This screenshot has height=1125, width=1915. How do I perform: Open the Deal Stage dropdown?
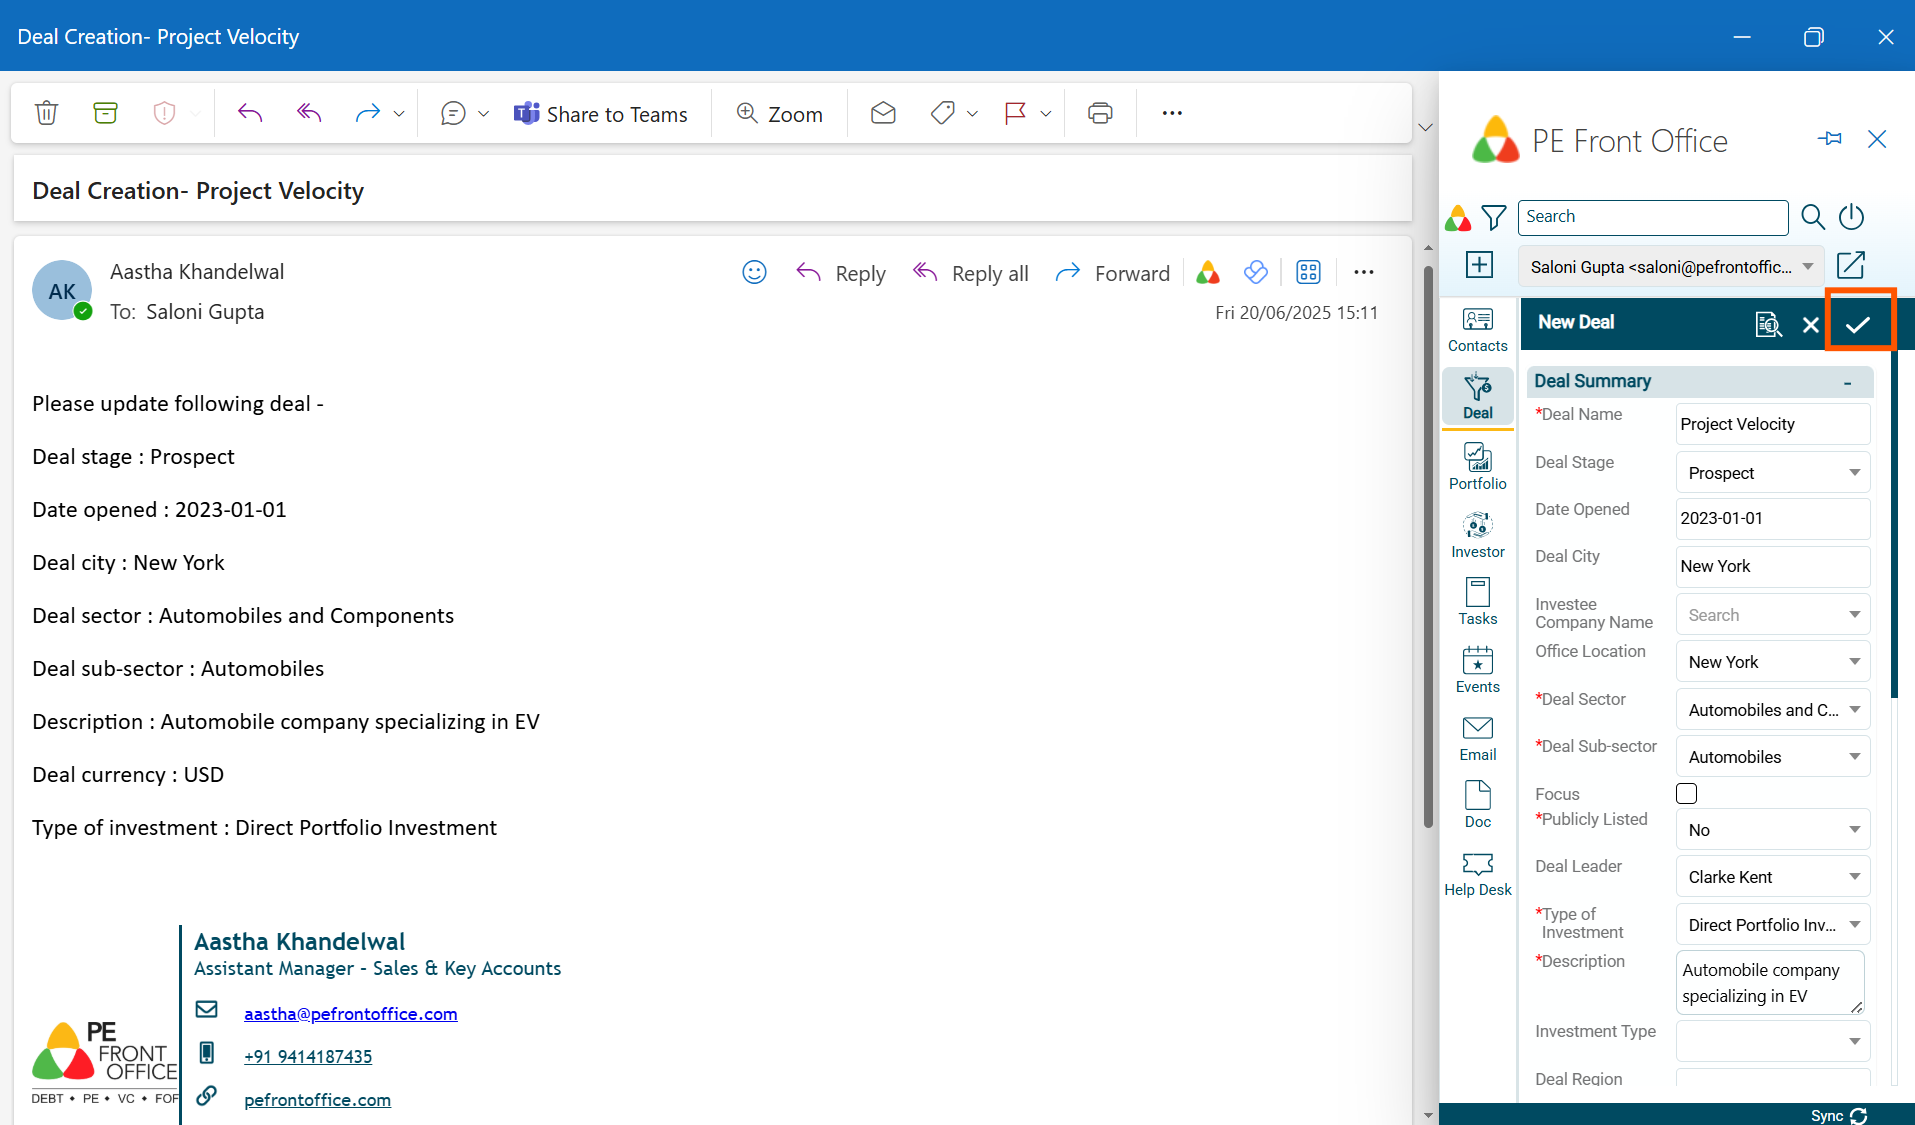tap(1772, 473)
